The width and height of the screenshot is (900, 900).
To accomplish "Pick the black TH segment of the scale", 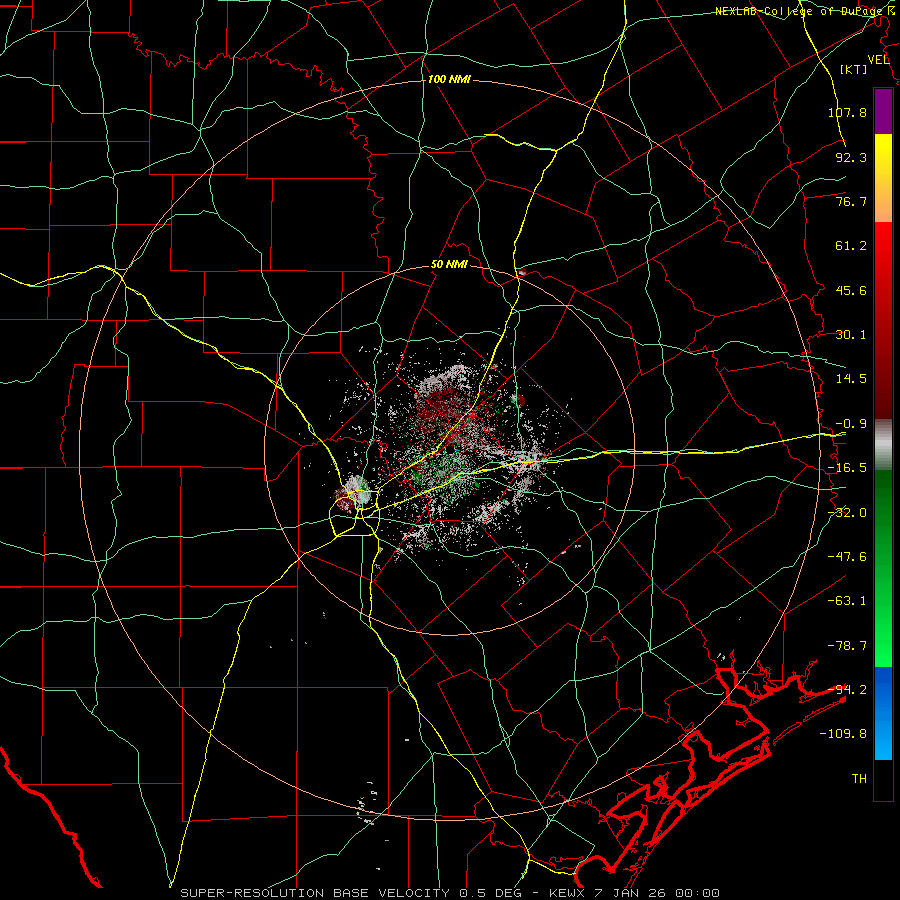I will point(883,779).
